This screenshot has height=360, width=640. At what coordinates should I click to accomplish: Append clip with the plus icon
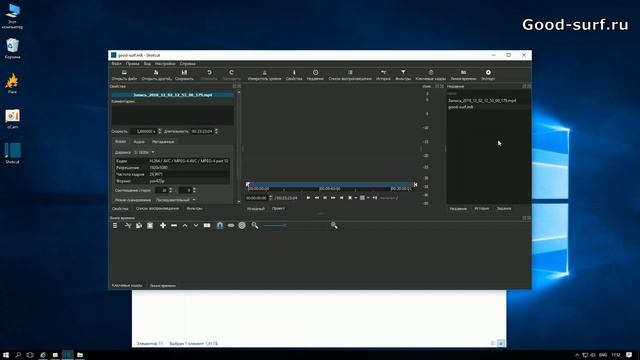(163, 225)
